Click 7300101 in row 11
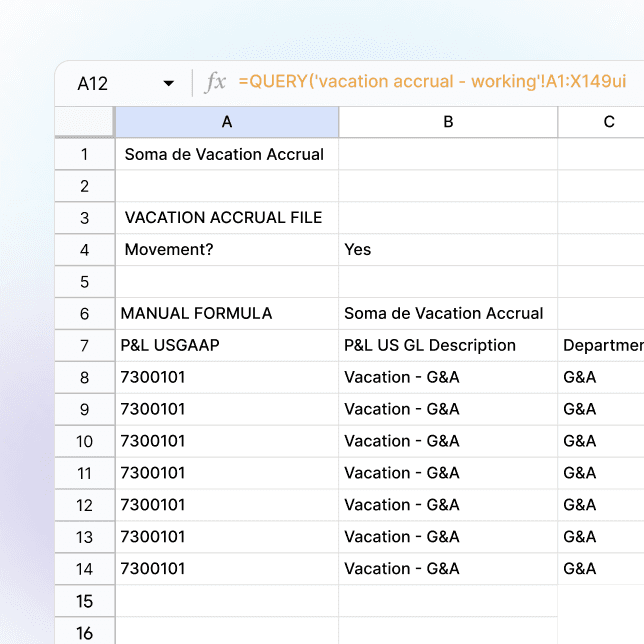The height and width of the screenshot is (644, 644). [x=227, y=473]
